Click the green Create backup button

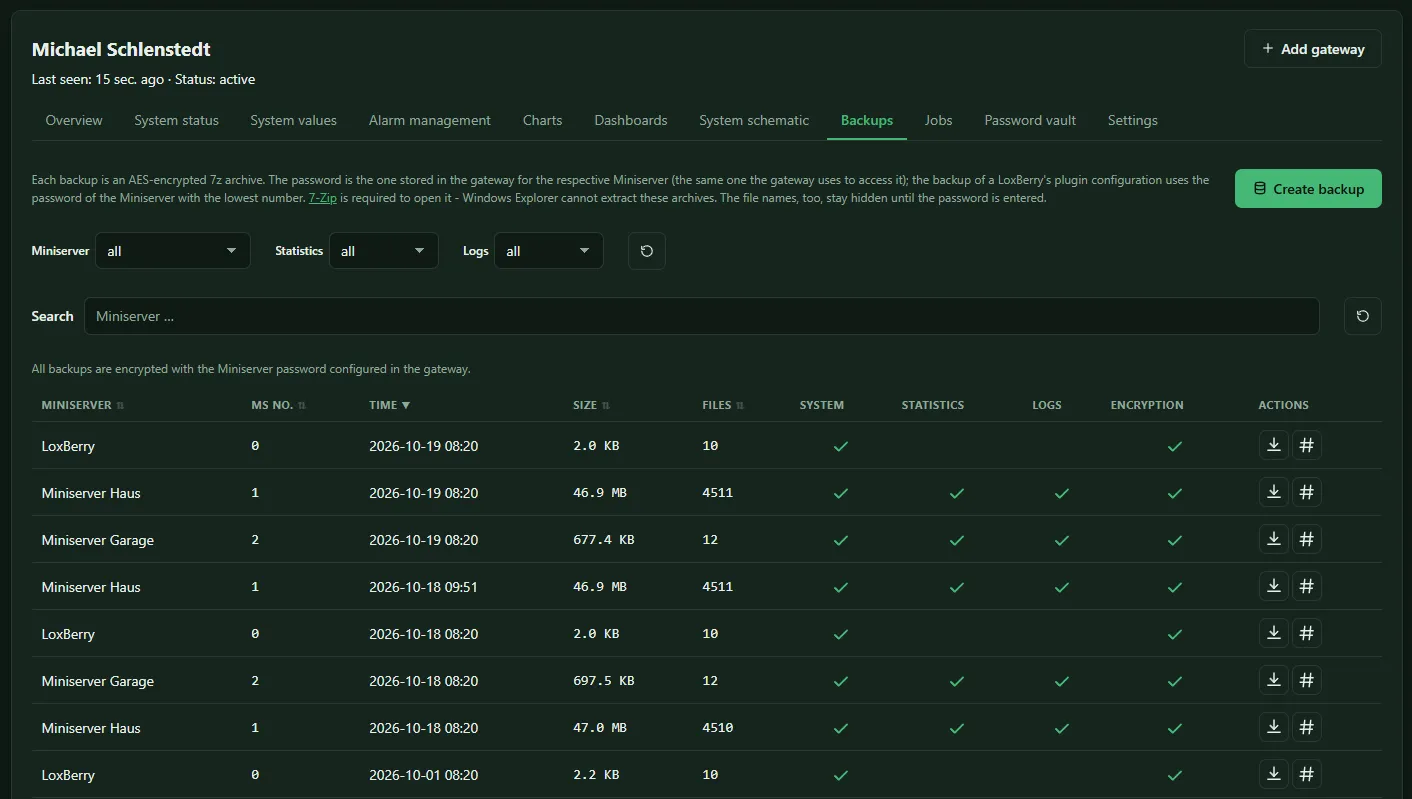1308,189
